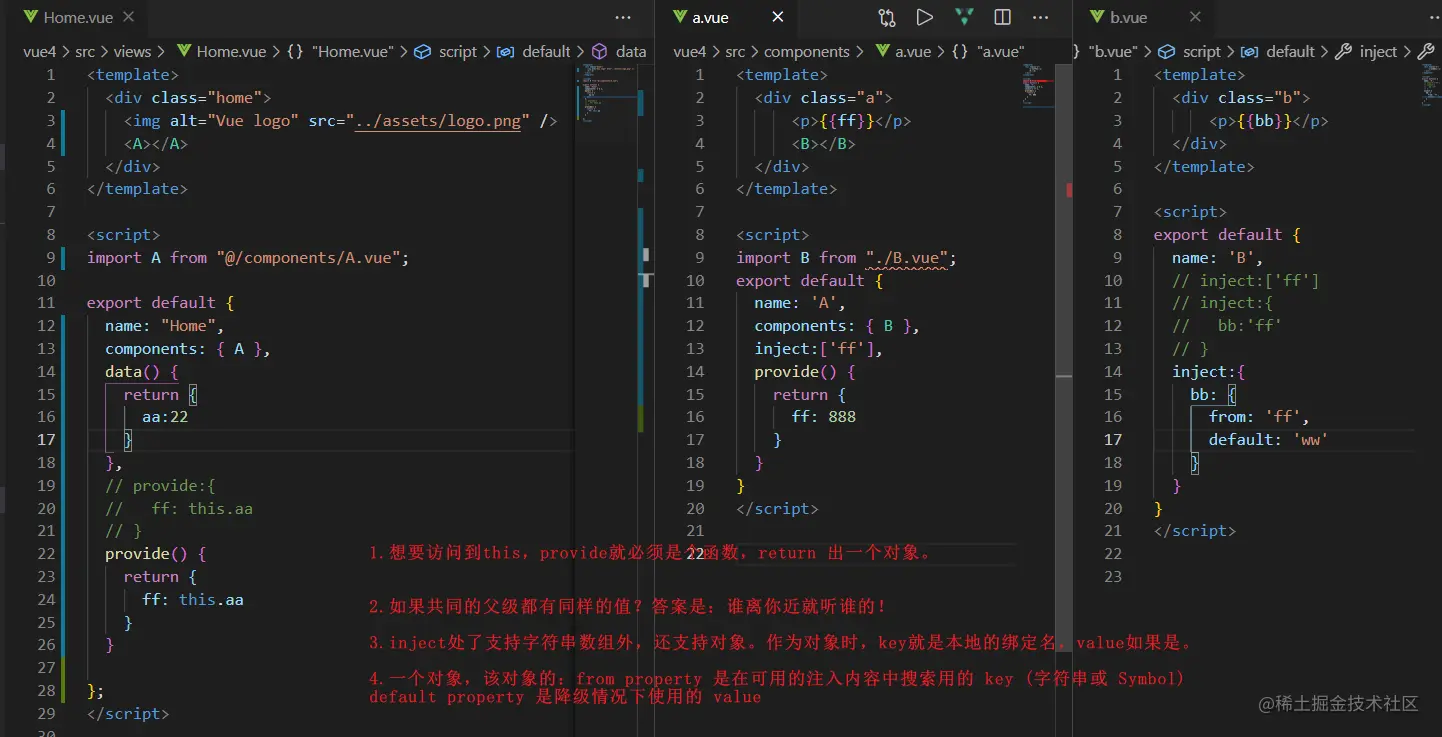The width and height of the screenshot is (1442, 737).
Task: Follow the ../assets/logo.png path in Home.vue
Action: click(438, 120)
